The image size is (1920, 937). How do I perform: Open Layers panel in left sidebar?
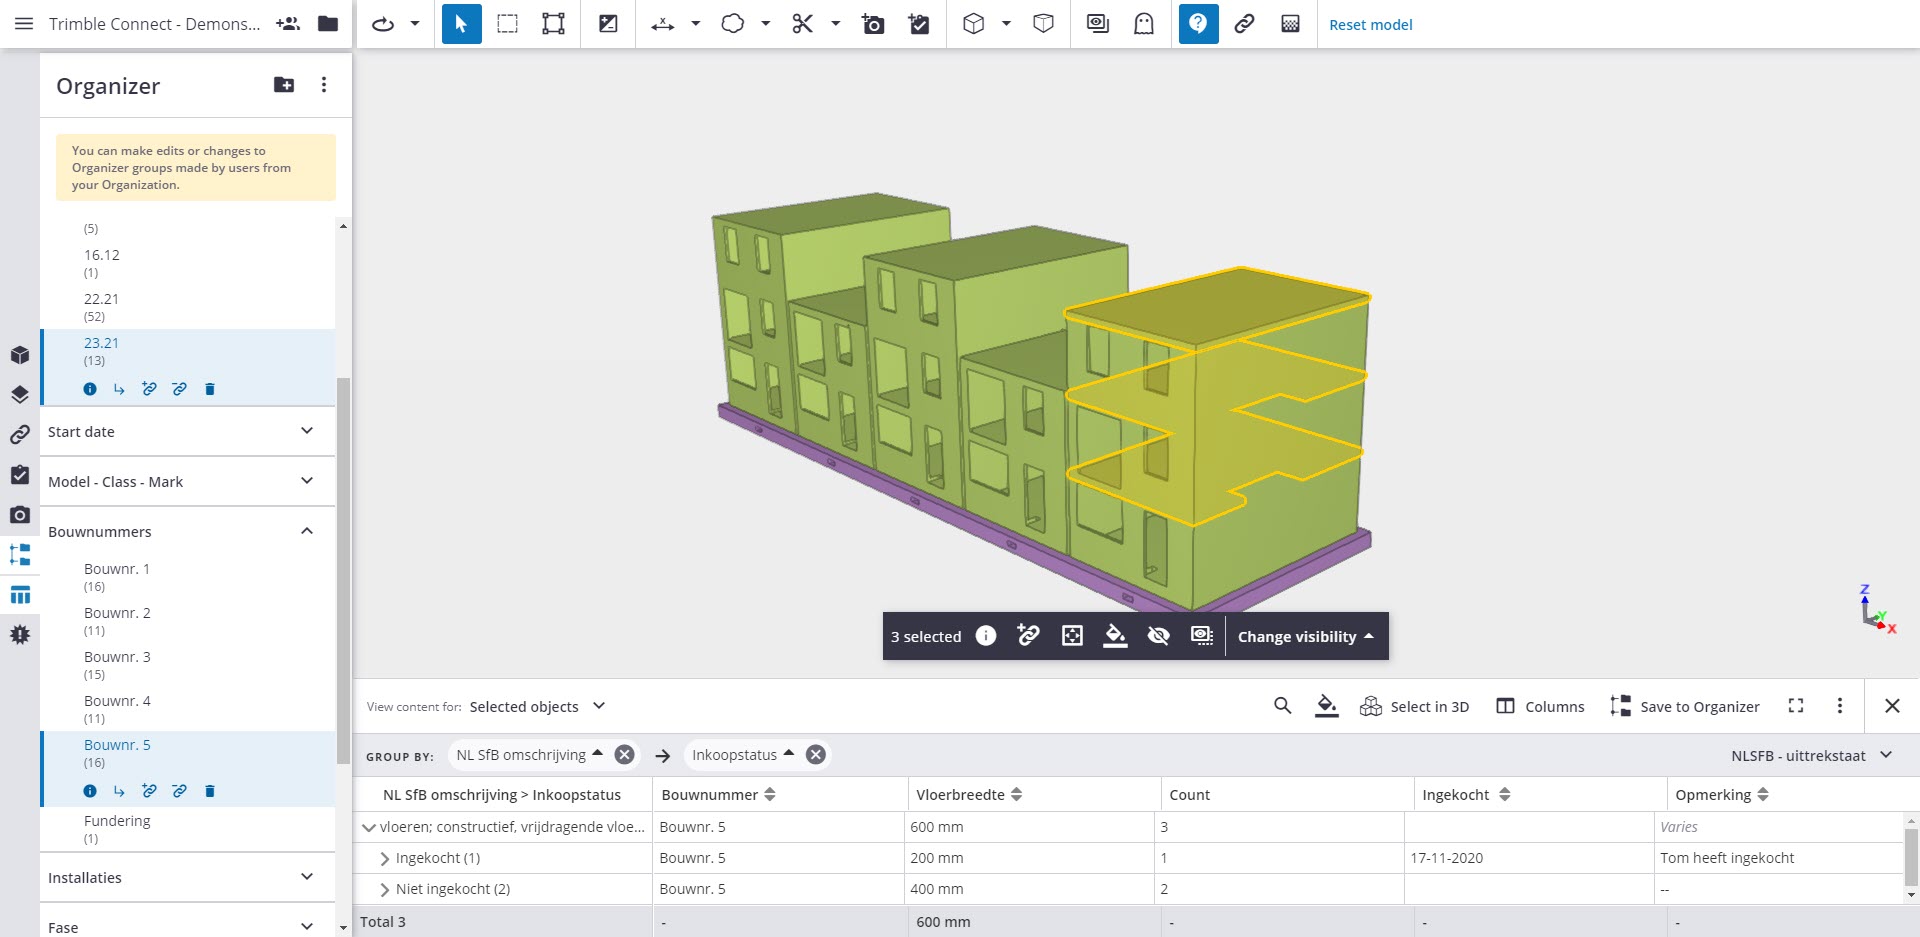(20, 395)
